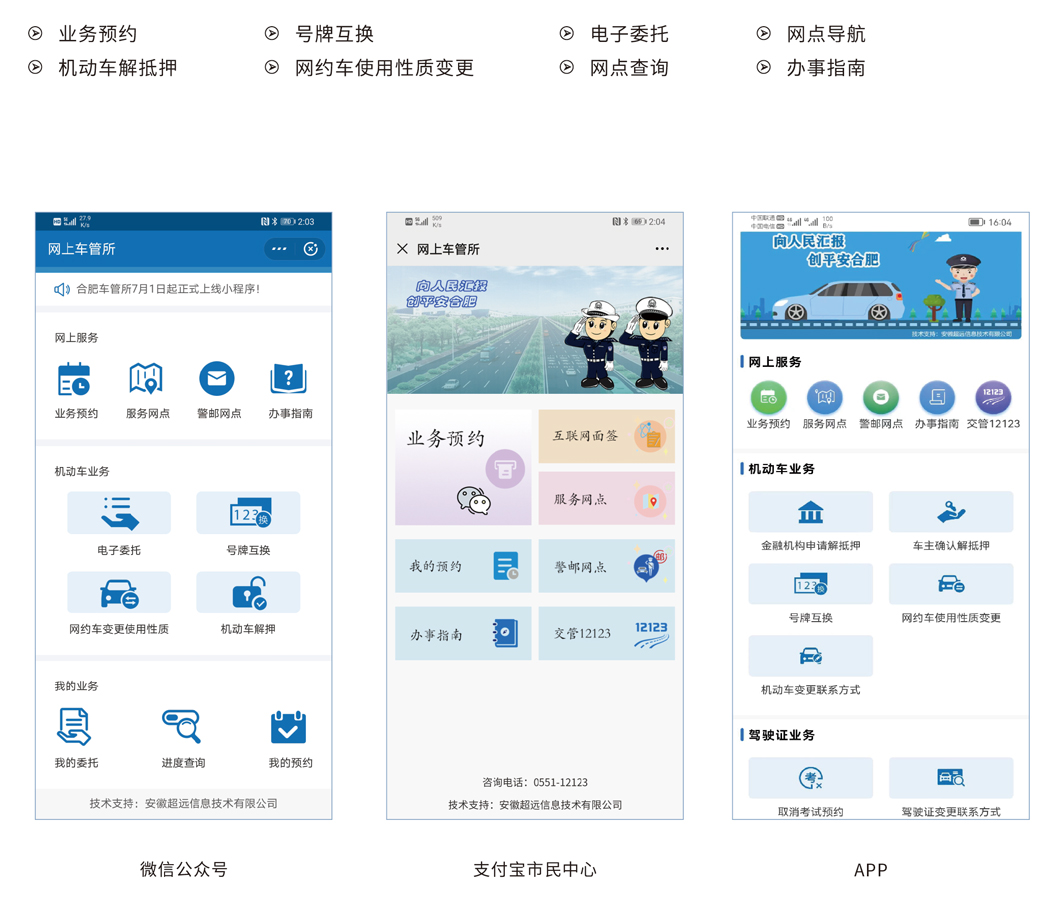Open 办事指南 tile in Alipay panel
Screen dimensions: 1059x900
pos(463,634)
